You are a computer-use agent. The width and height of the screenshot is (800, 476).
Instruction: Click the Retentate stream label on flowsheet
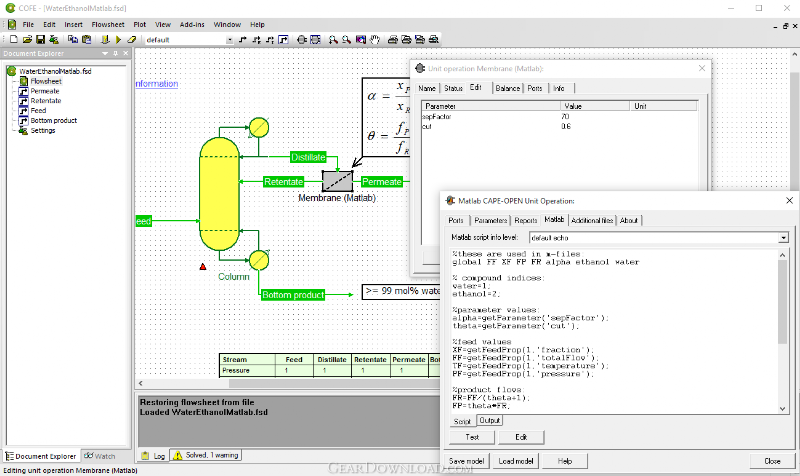(x=284, y=182)
